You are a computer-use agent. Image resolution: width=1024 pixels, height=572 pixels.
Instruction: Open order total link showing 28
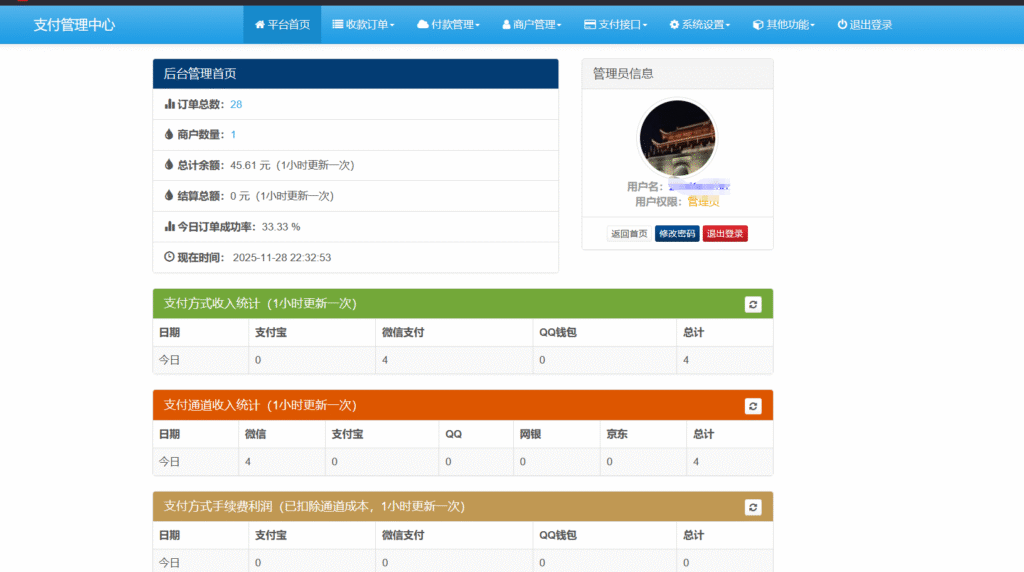236,104
